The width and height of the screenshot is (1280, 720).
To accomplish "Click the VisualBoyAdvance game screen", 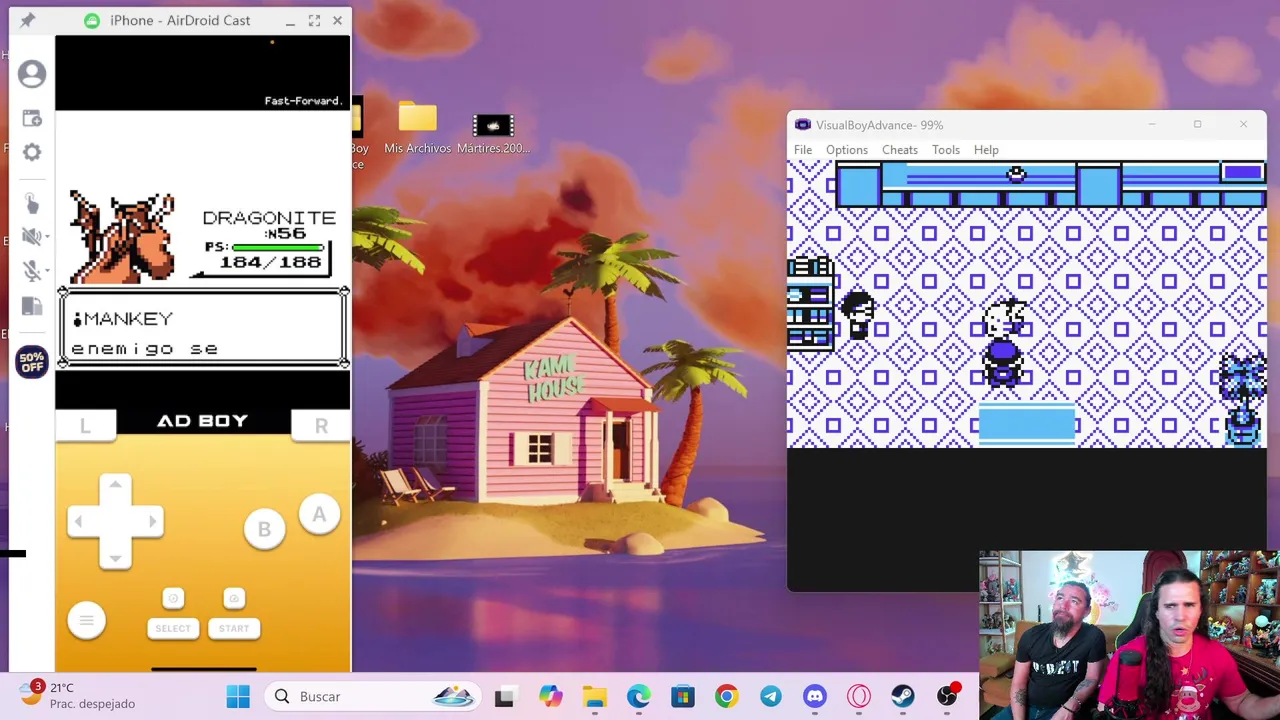I will coord(1027,304).
